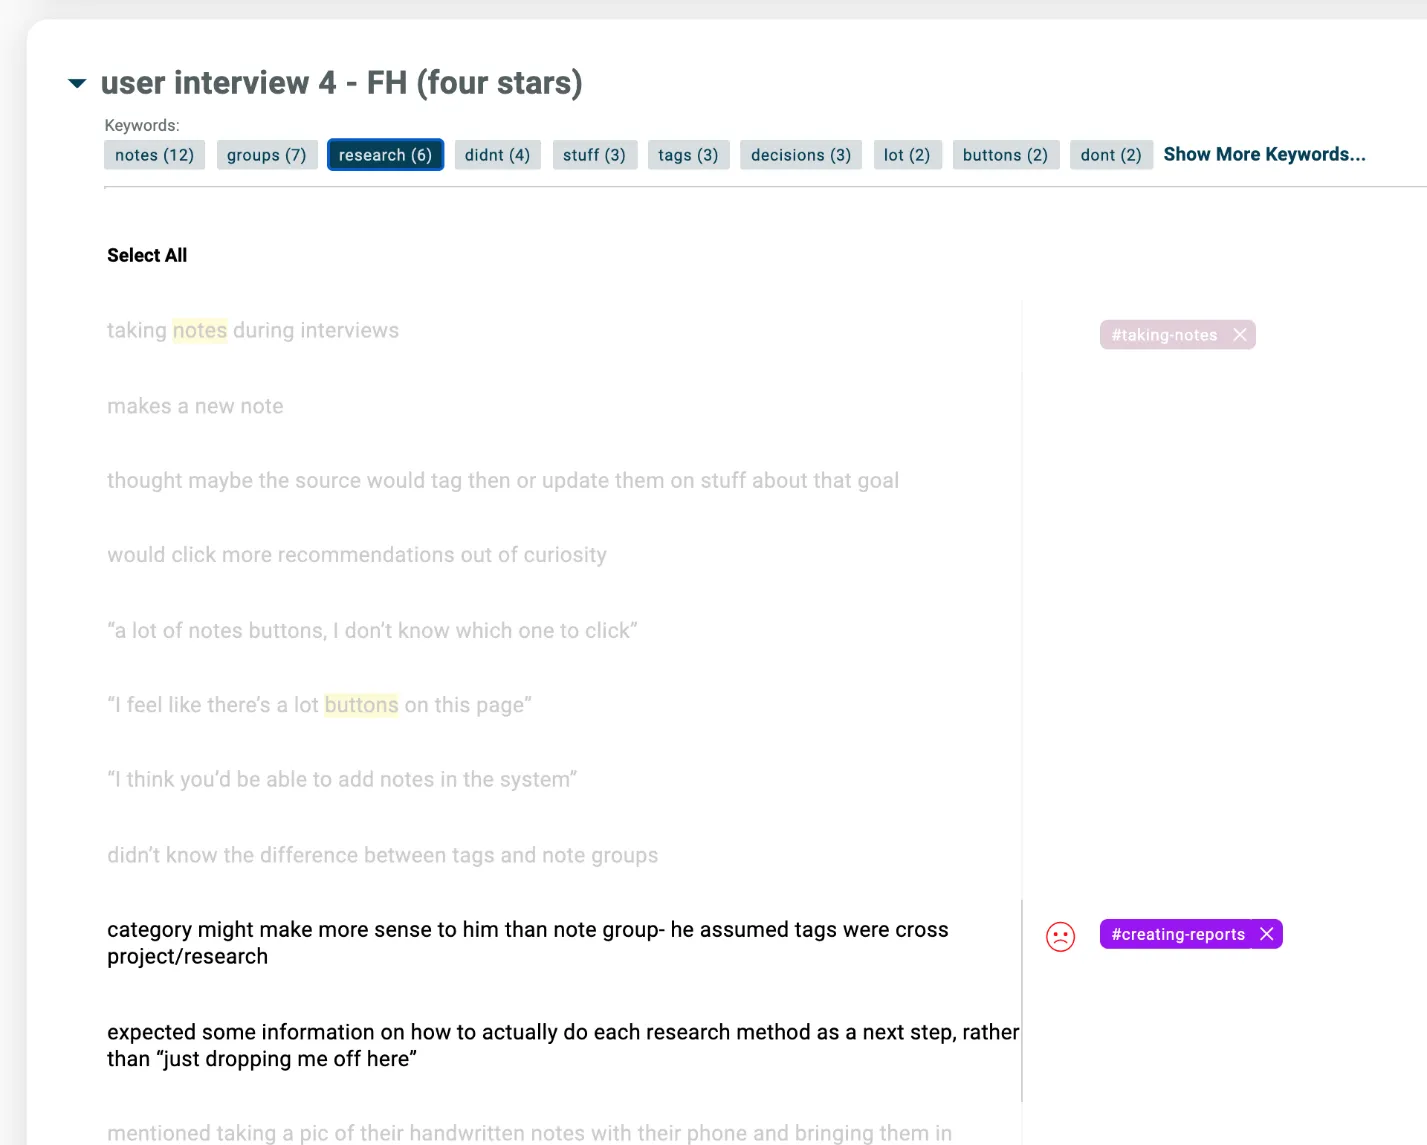Select the tags (3) keyword chip

tap(688, 155)
